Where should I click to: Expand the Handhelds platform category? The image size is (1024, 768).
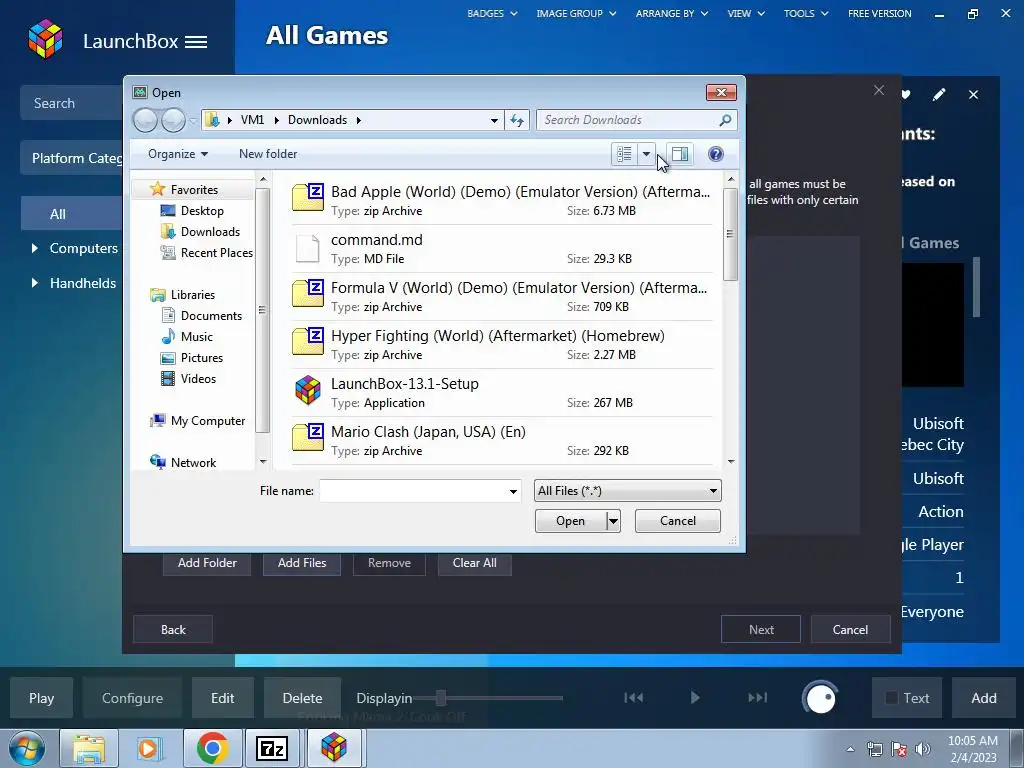(35, 283)
